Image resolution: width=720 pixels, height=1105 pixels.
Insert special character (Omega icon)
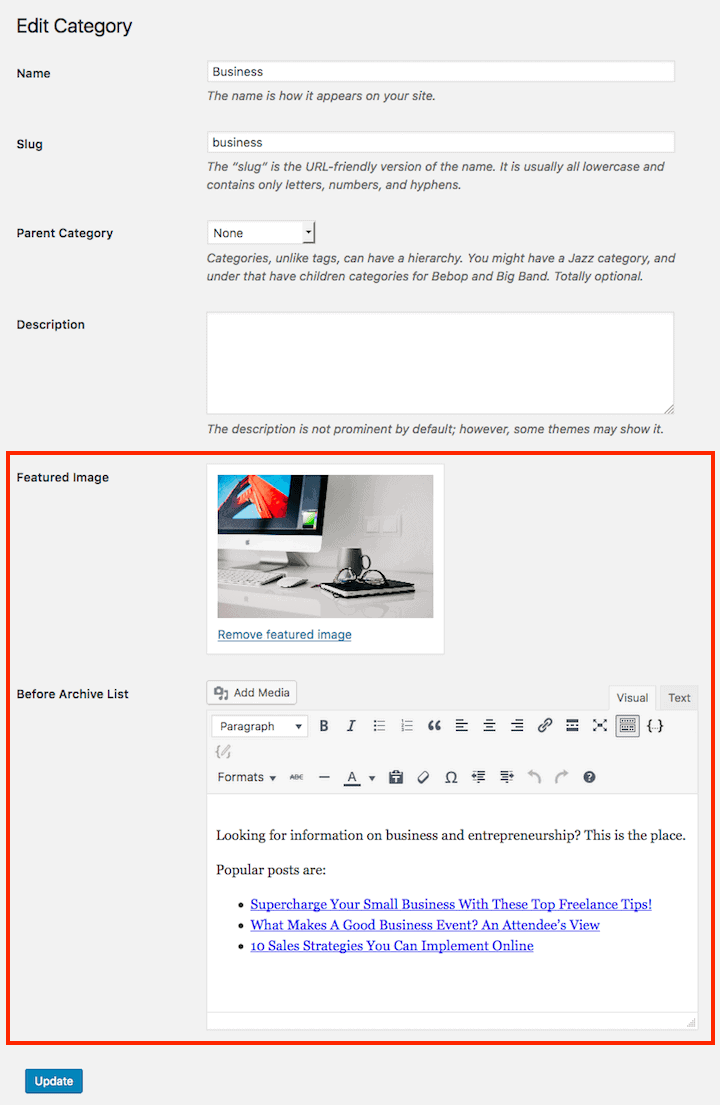coord(451,777)
